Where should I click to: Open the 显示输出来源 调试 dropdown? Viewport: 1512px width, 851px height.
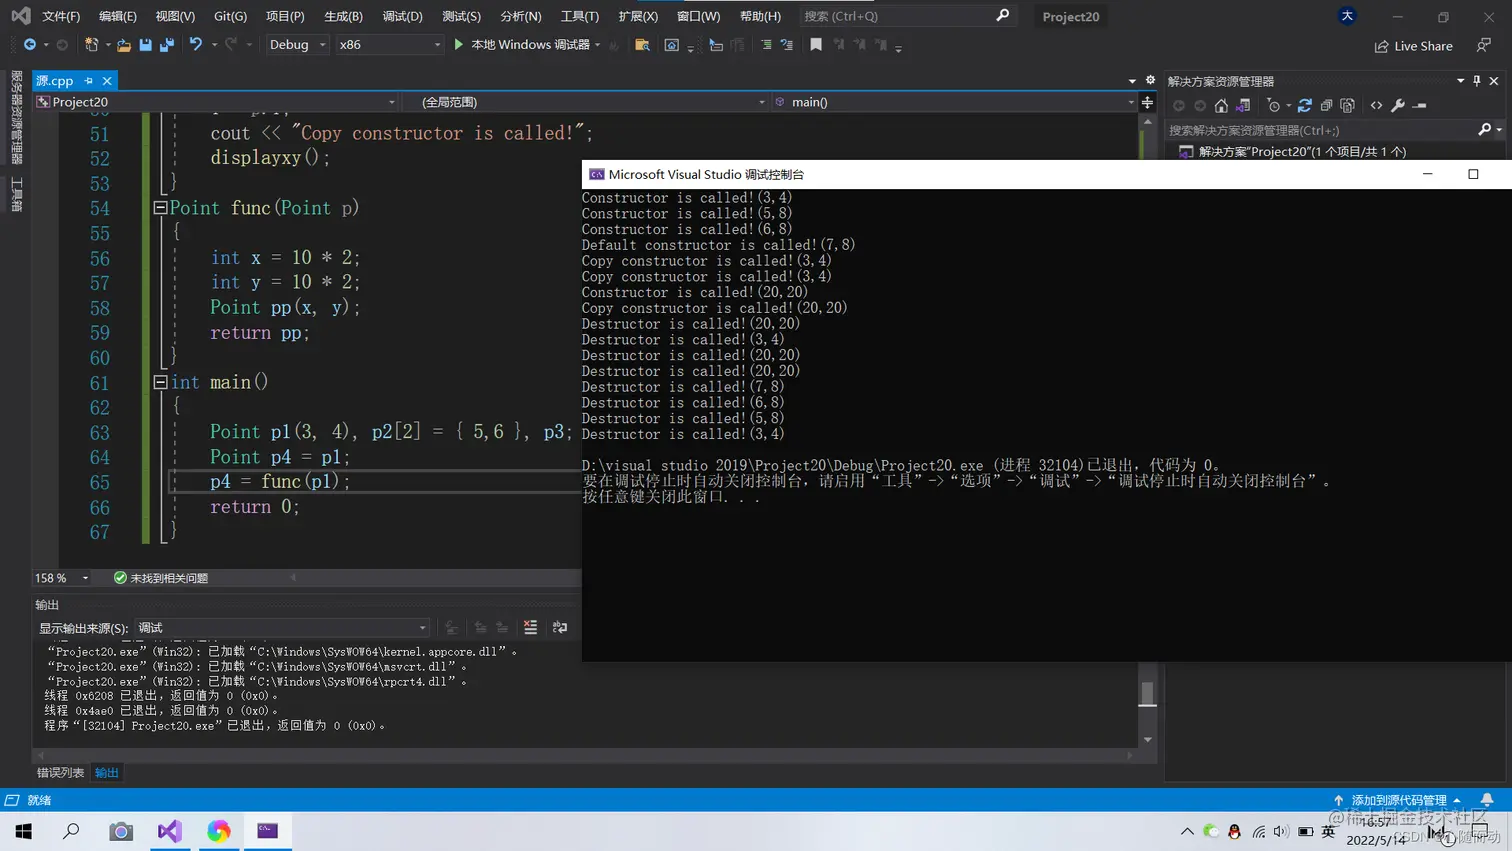point(282,628)
